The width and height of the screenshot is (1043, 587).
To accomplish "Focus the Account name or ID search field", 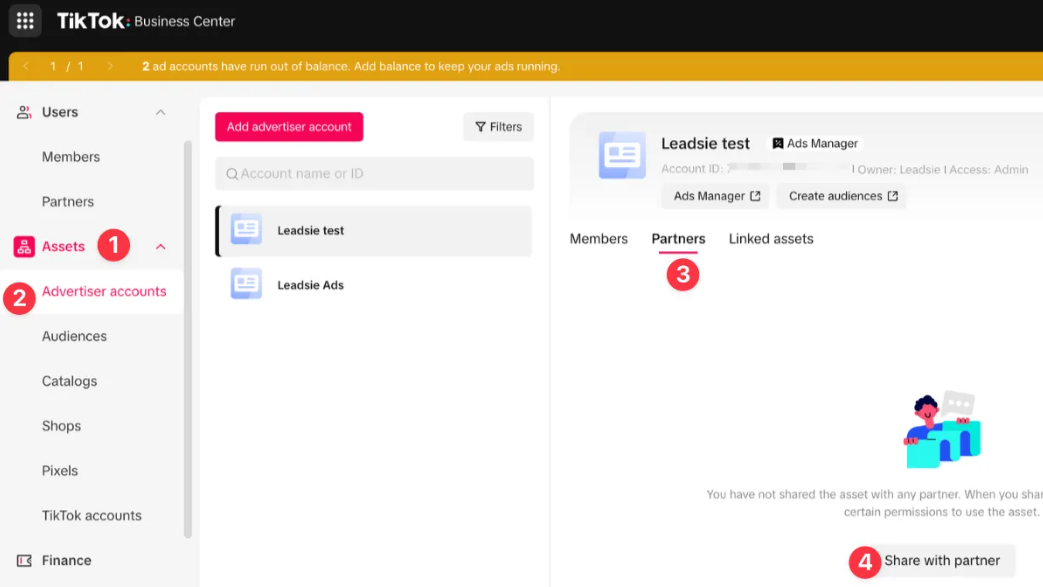I will 374,174.
